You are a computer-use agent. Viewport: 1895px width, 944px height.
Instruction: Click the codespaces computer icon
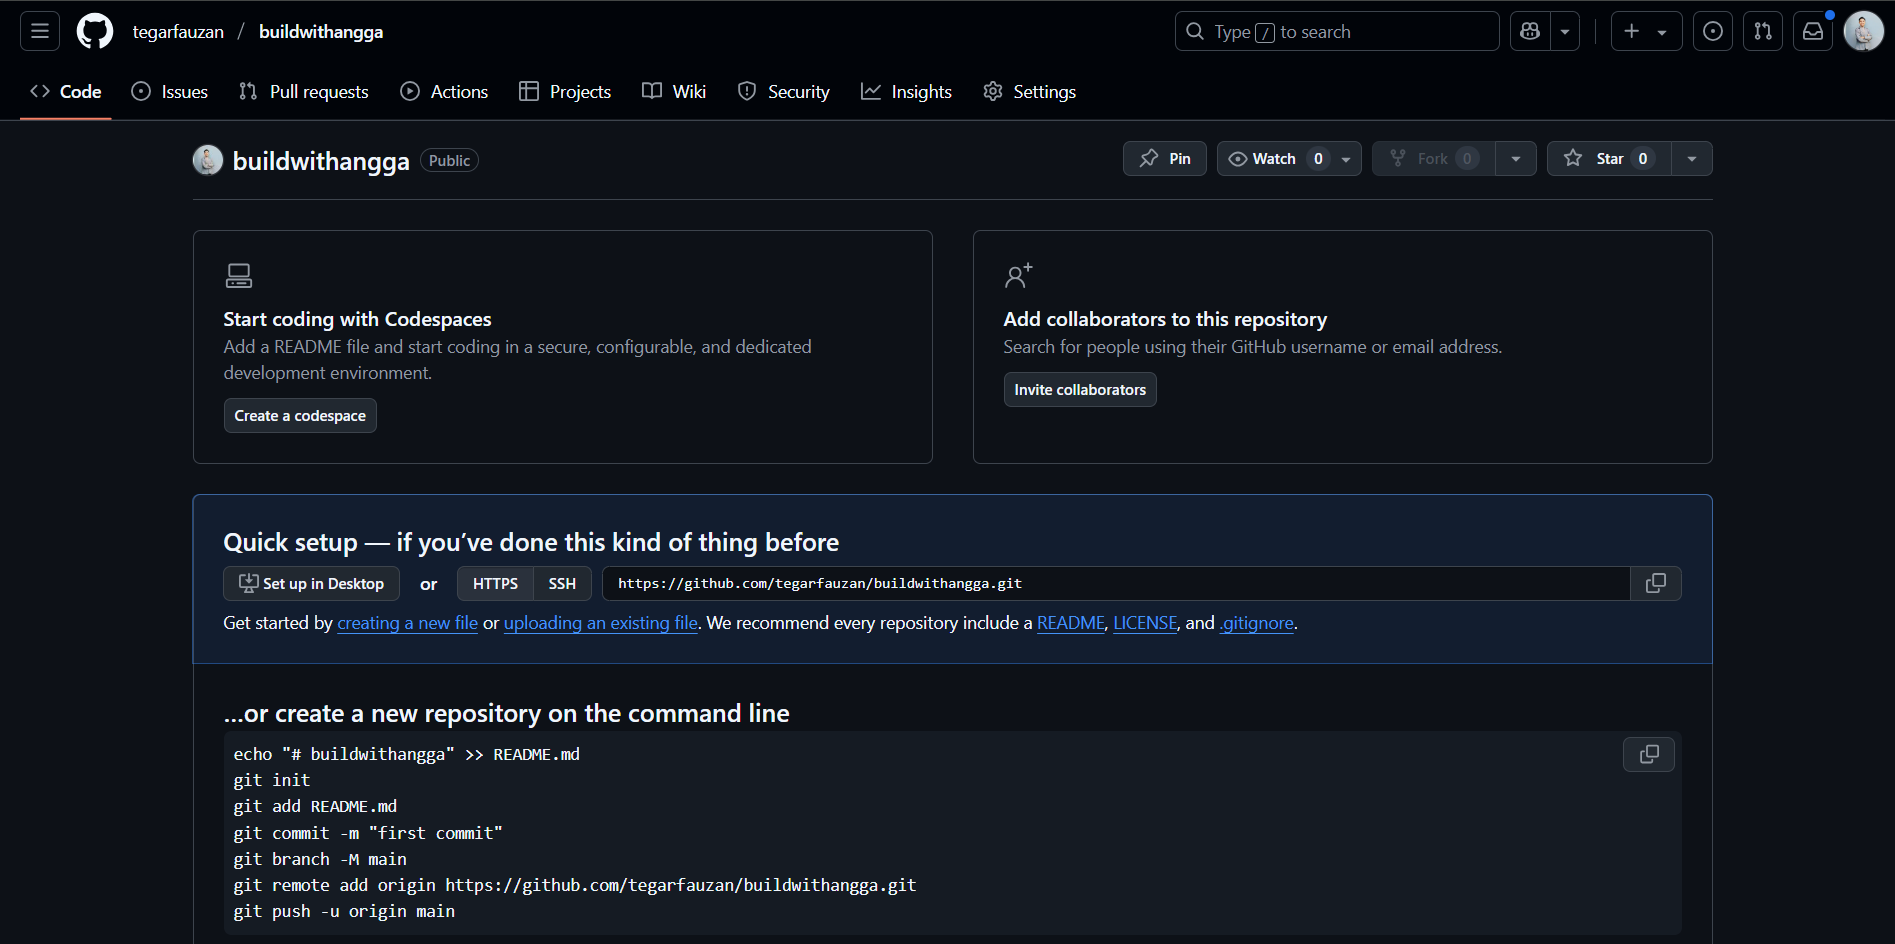tap(239, 275)
